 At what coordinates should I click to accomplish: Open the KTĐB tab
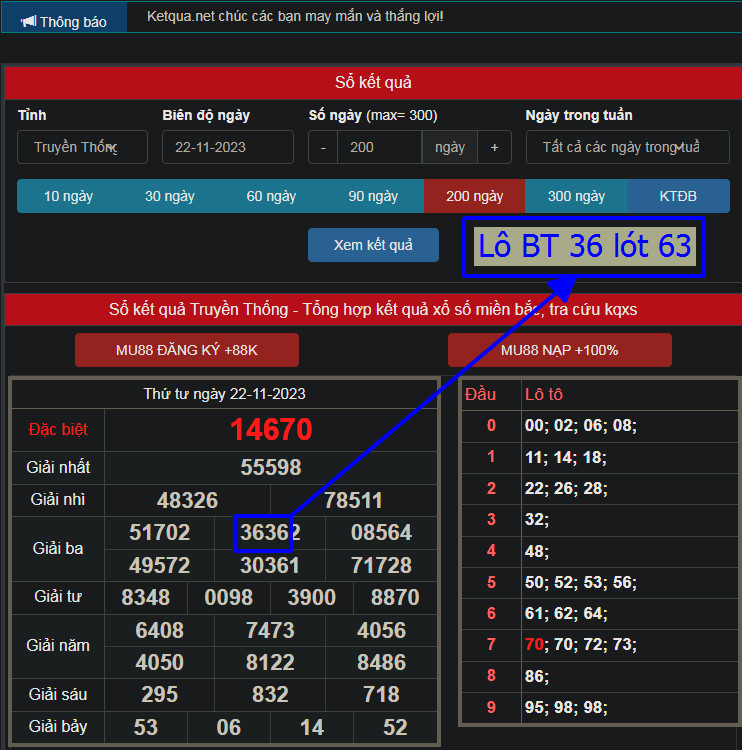[x=678, y=196]
